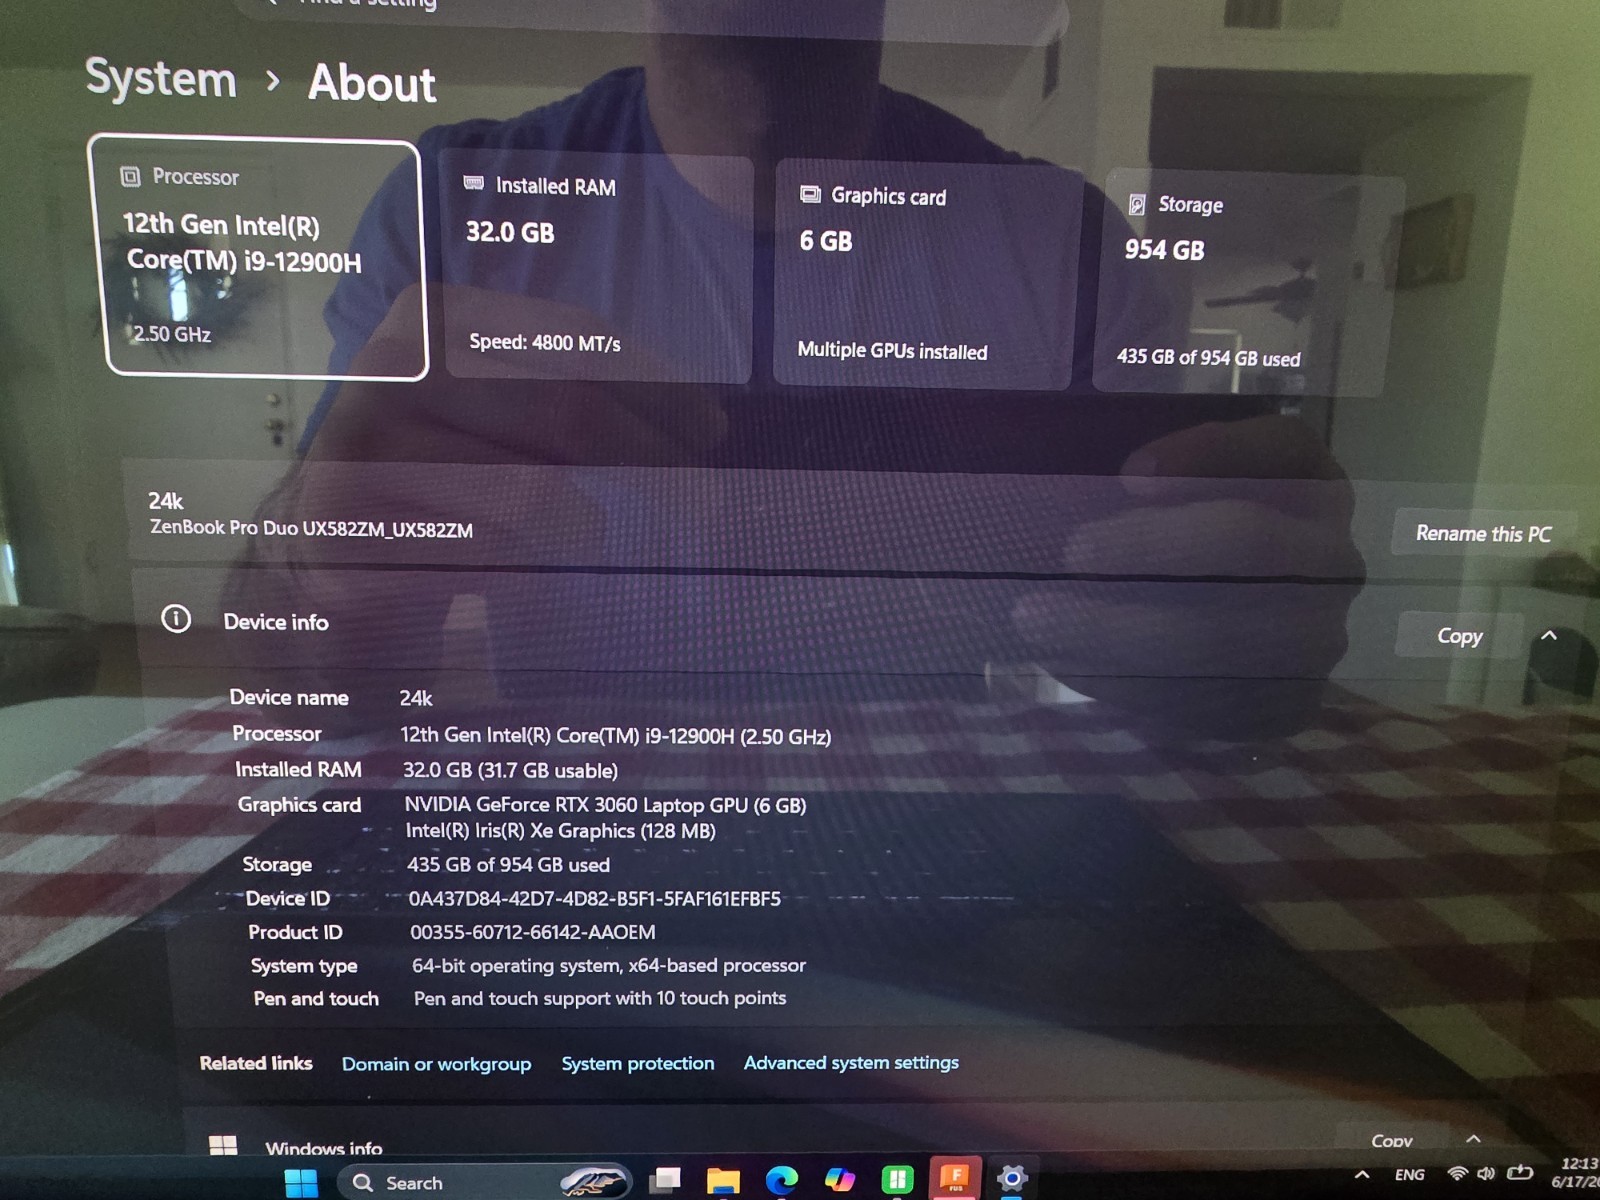Select the Graphics card tile

pyautogui.click(x=925, y=273)
